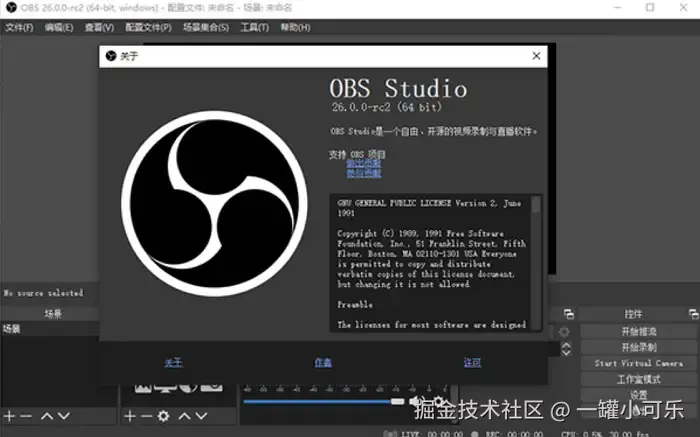700x437 pixels.
Task: Click the 26.0.0-rc2 (64 bit) version text
Action: pyautogui.click(x=387, y=107)
